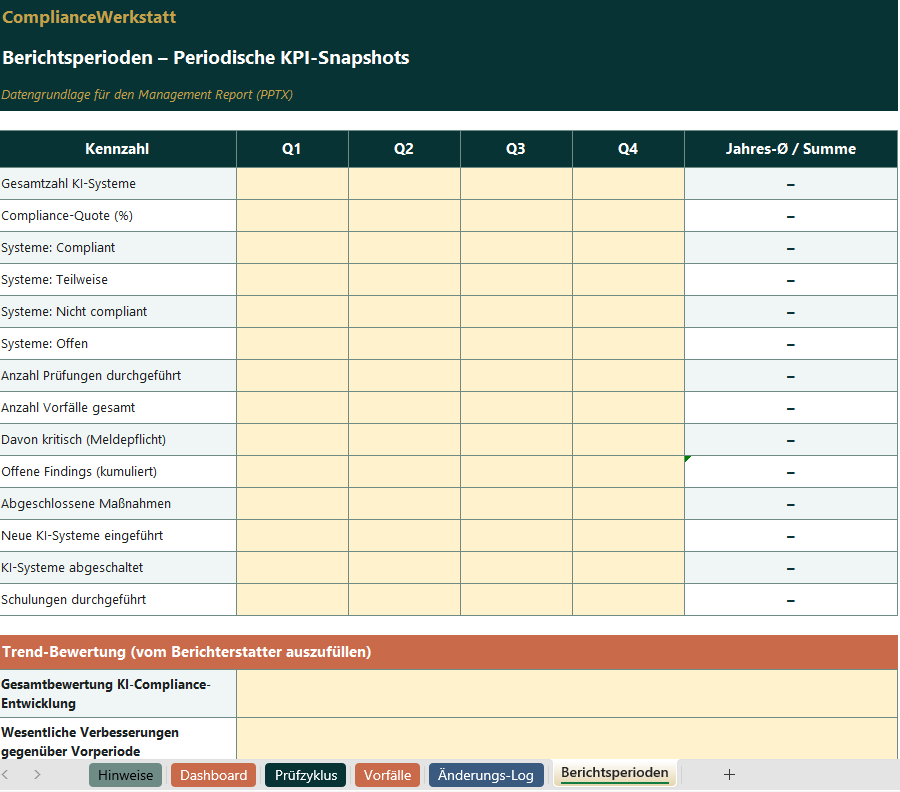The height and width of the screenshot is (792, 900).
Task: Open the Dashboard sheet tab
Action: click(213, 774)
